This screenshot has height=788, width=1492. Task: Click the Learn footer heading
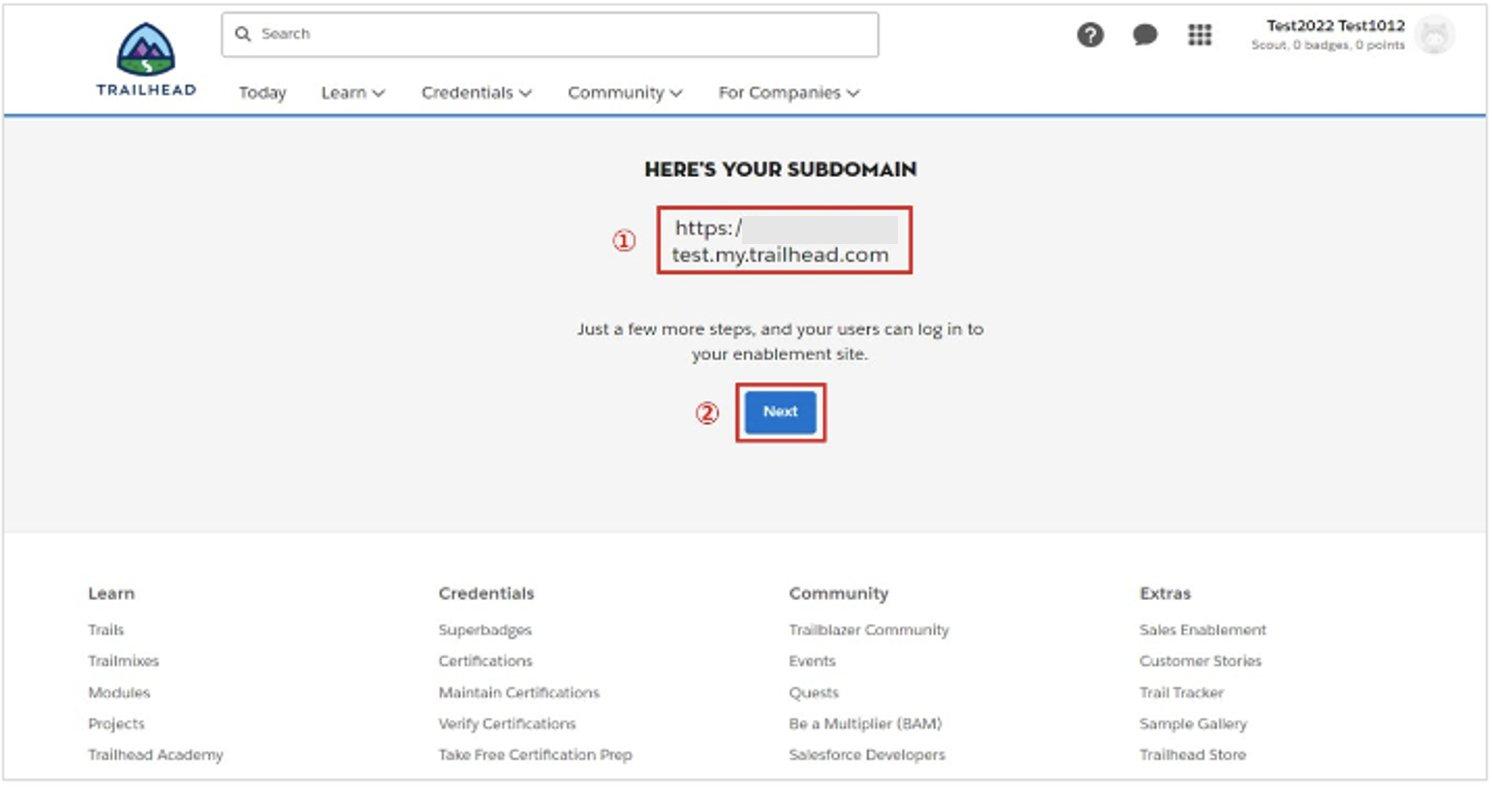point(111,593)
